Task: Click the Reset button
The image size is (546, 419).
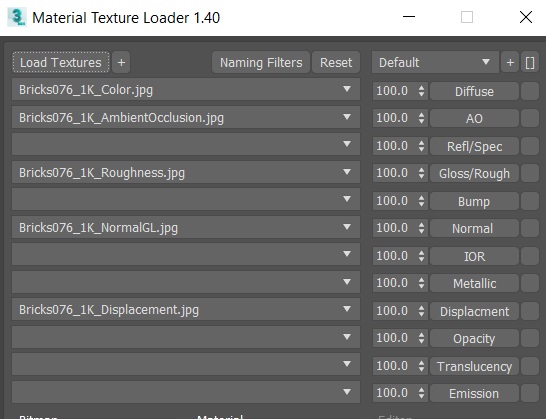Action: pos(336,62)
